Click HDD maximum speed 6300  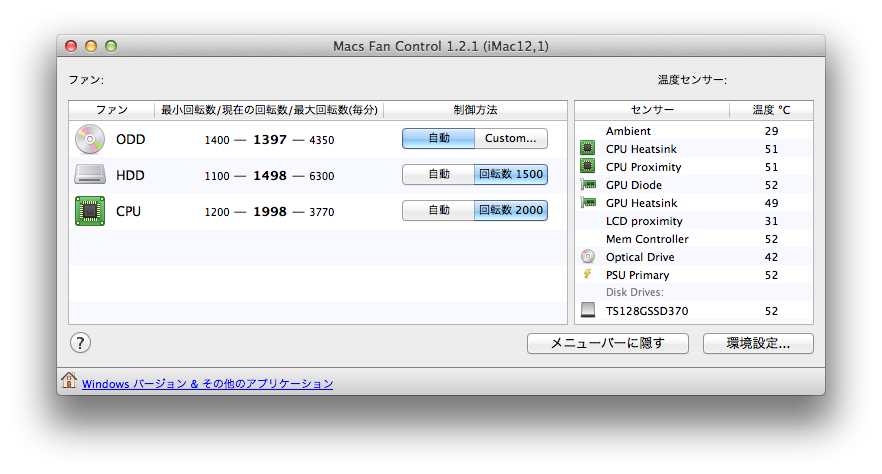point(322,176)
